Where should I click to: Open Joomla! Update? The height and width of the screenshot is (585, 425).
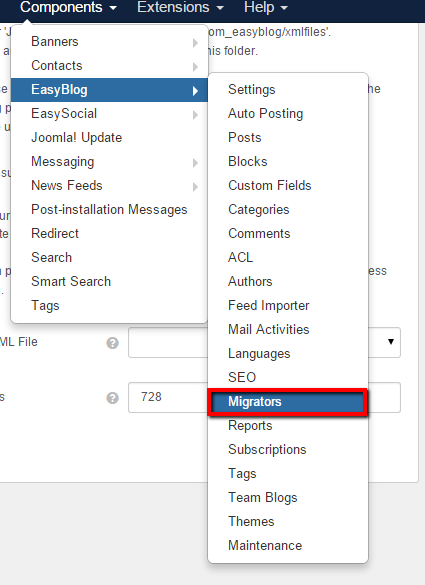109,138
